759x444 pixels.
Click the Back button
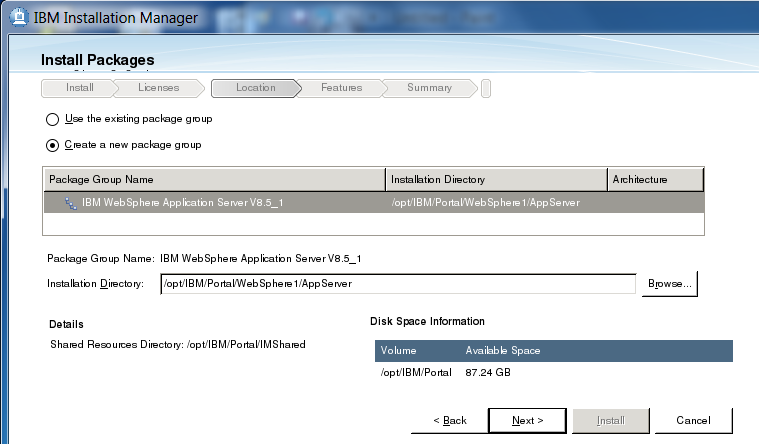(450, 421)
